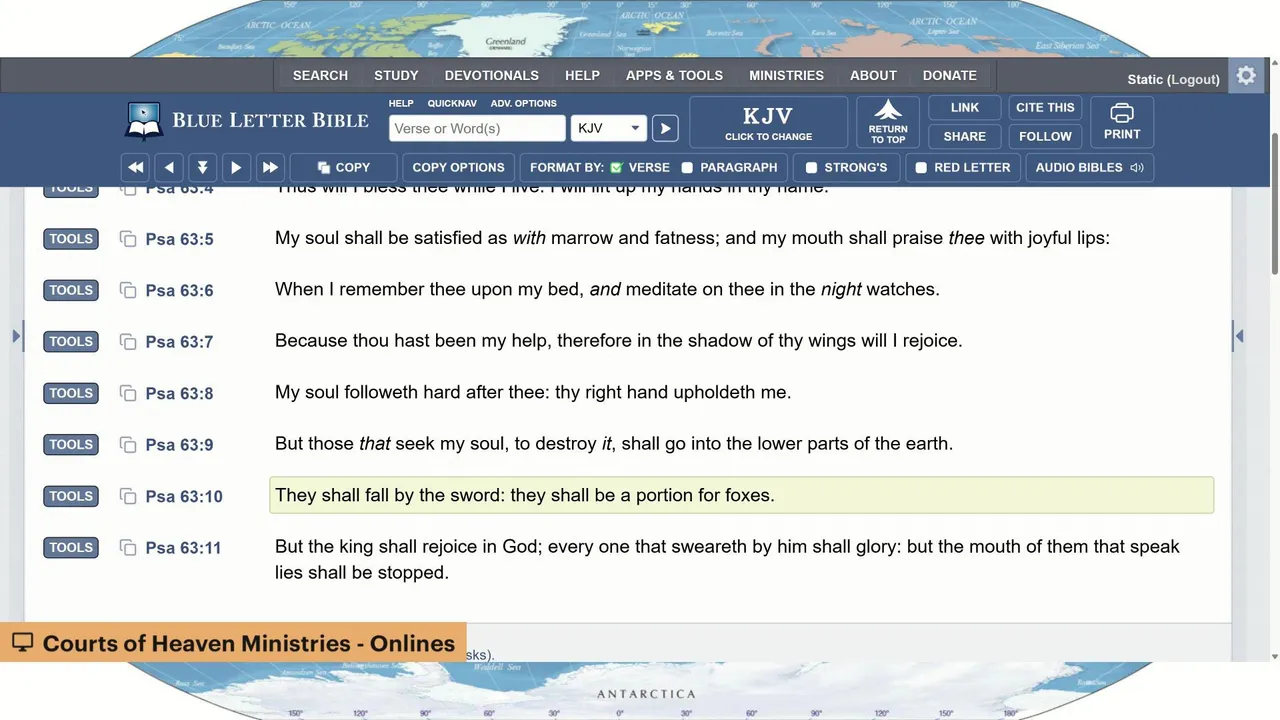Go to previous book double-arrow
Viewport: 1280px width, 720px height.
click(136, 167)
